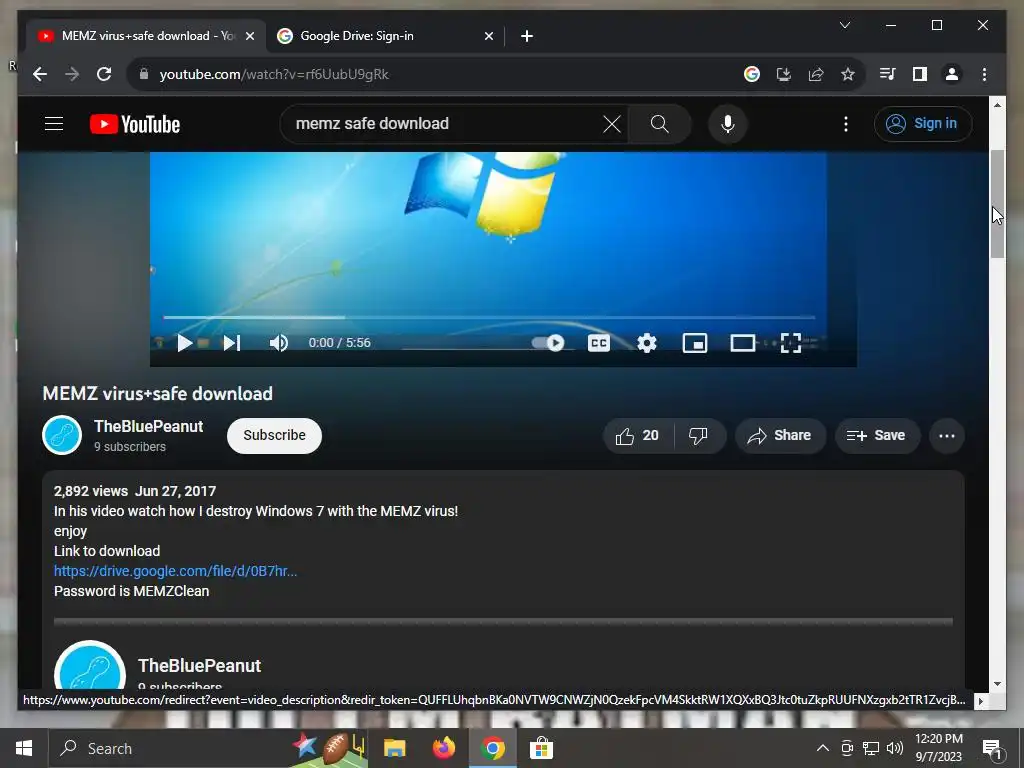The image size is (1024, 768).
Task: Launch Firefox from taskbar
Action: [444, 748]
